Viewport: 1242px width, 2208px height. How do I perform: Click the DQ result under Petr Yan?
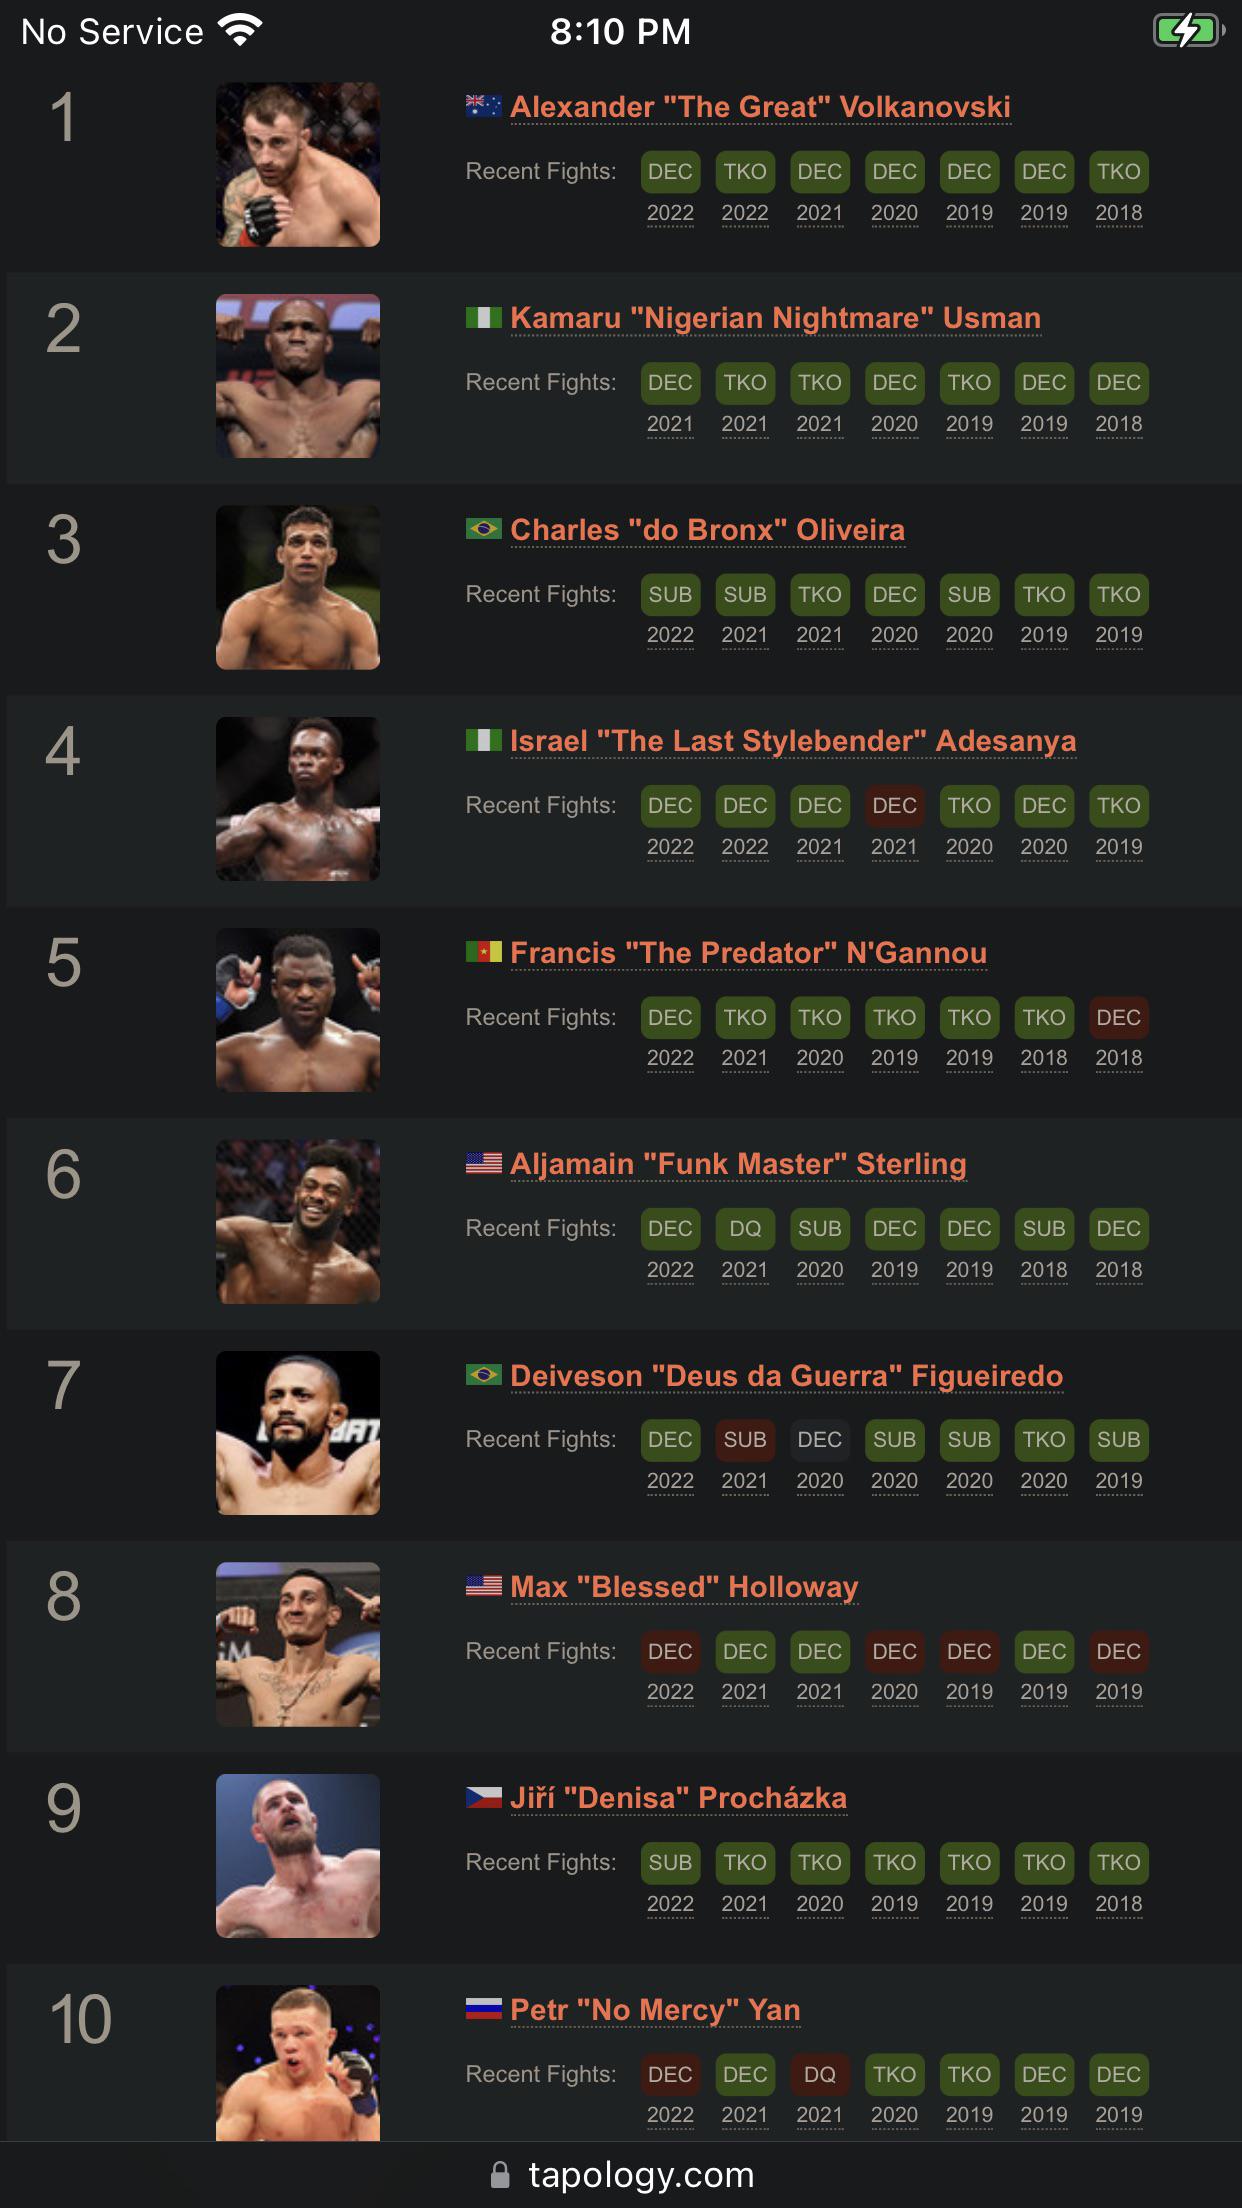click(820, 2074)
